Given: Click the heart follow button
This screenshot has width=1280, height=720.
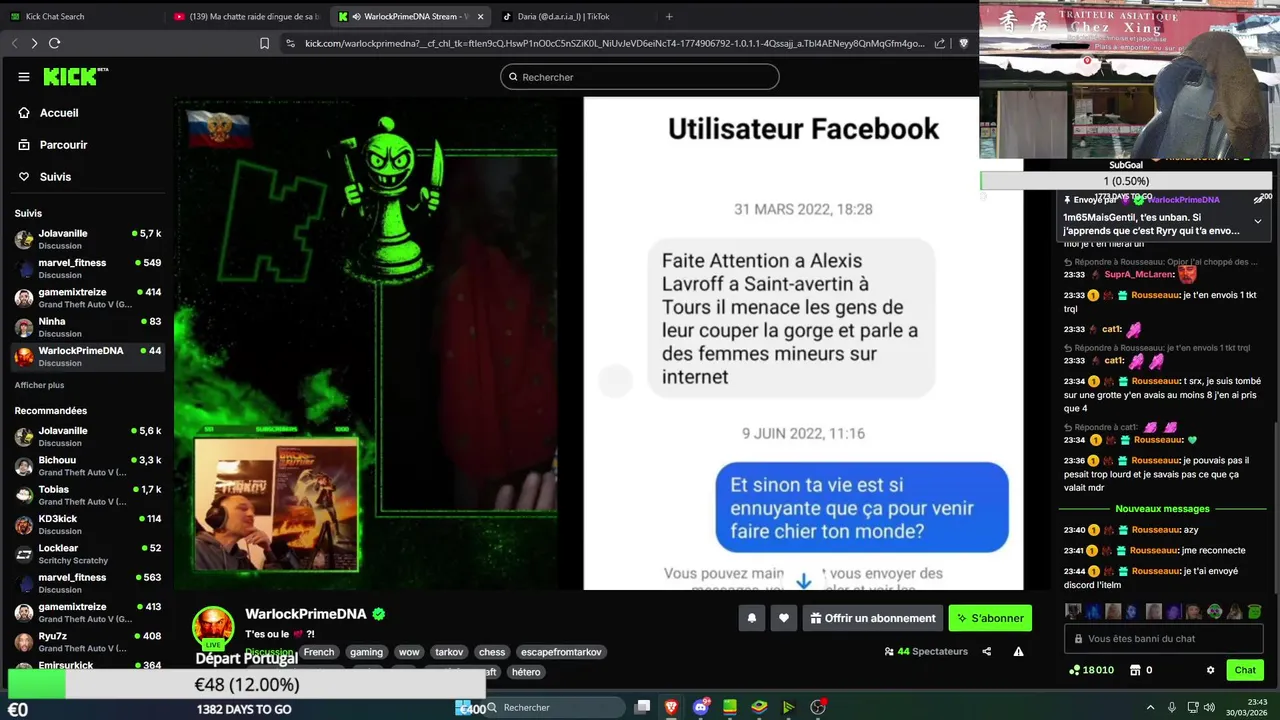Looking at the screenshot, I should coord(784,618).
